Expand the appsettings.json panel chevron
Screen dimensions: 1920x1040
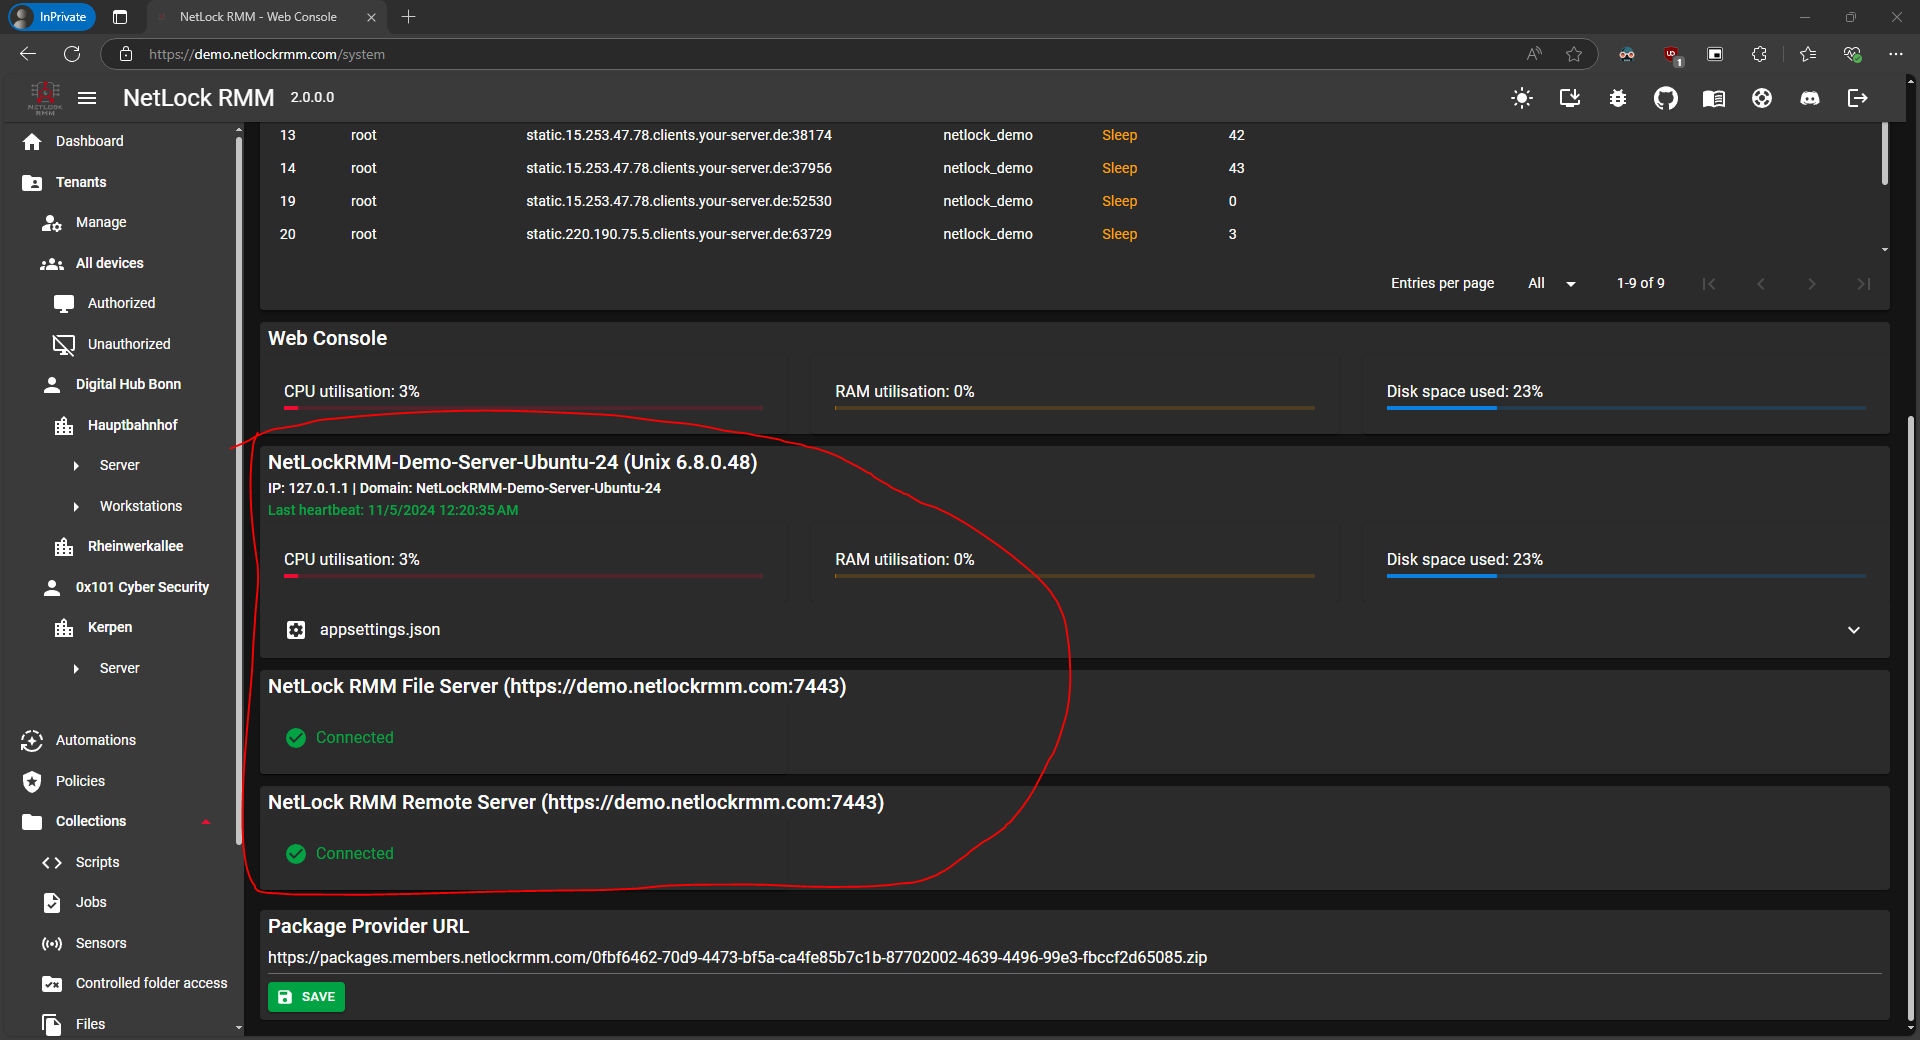coord(1854,630)
